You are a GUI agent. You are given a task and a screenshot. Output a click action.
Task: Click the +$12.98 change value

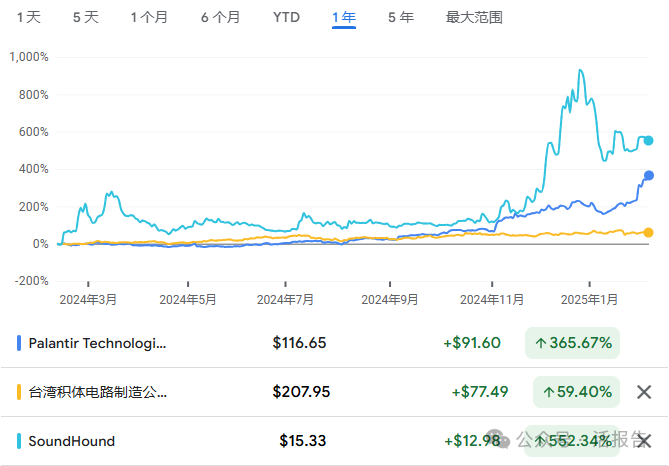[472, 441]
